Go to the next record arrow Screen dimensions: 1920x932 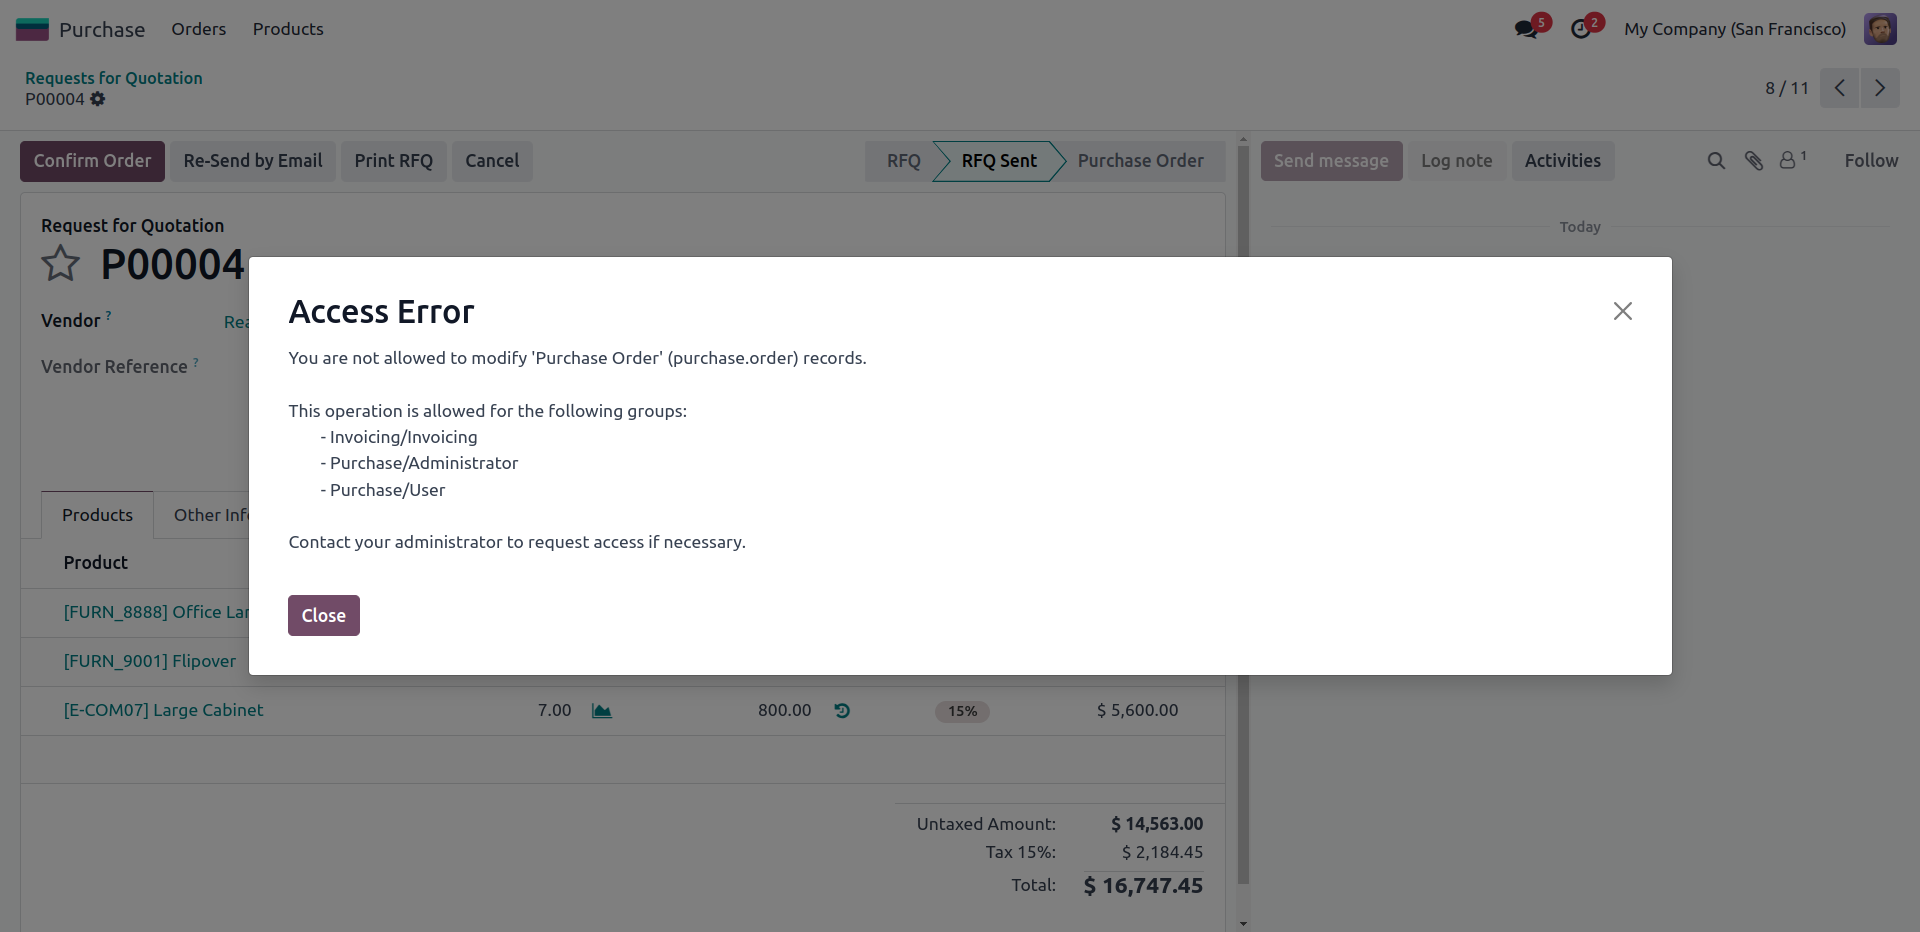coord(1880,88)
